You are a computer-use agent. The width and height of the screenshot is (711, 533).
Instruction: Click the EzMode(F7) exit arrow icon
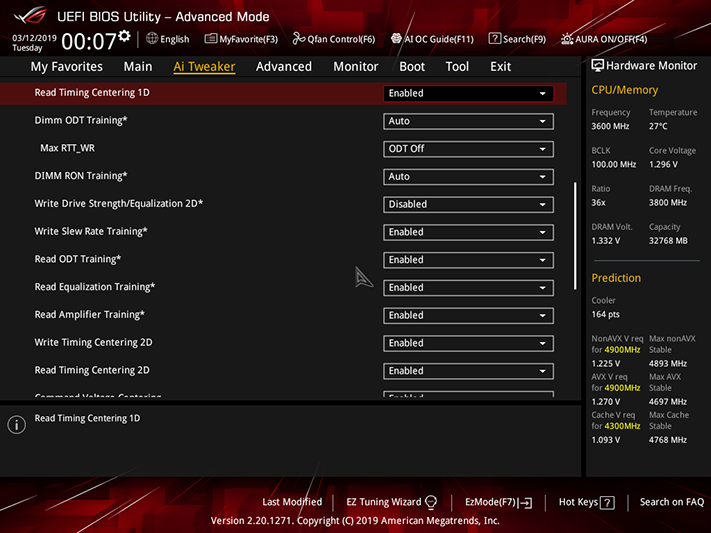click(x=526, y=503)
